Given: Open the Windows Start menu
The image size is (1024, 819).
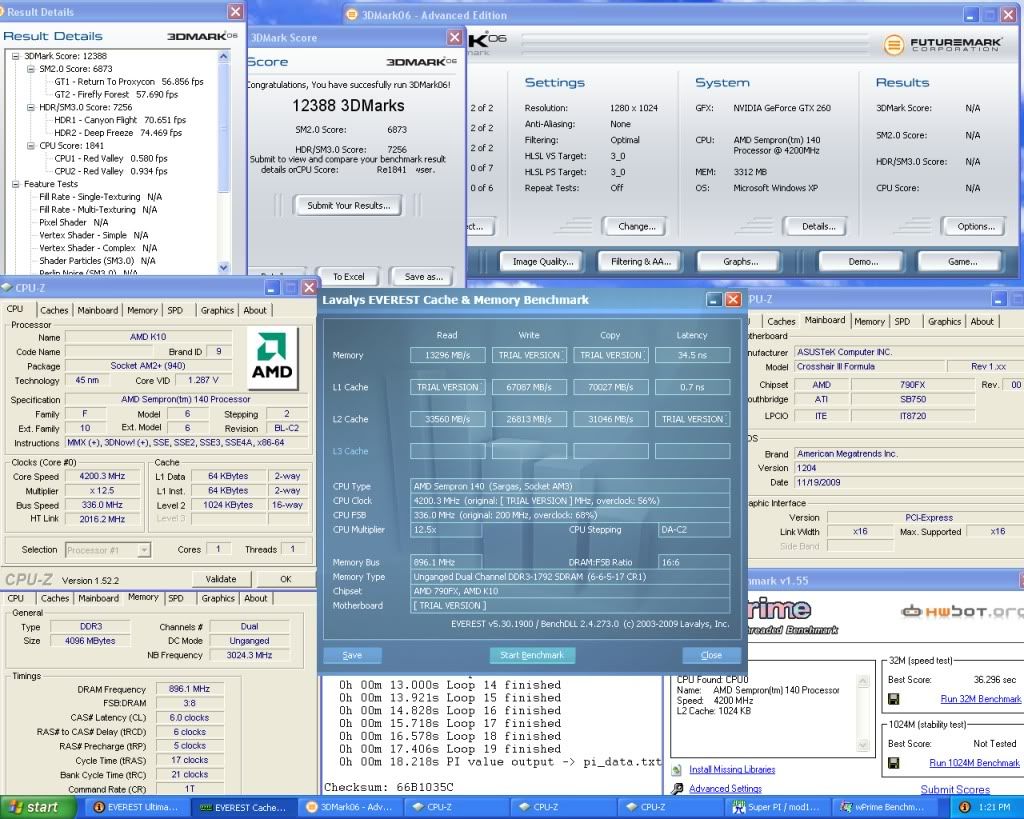Looking at the screenshot, I should (33, 807).
